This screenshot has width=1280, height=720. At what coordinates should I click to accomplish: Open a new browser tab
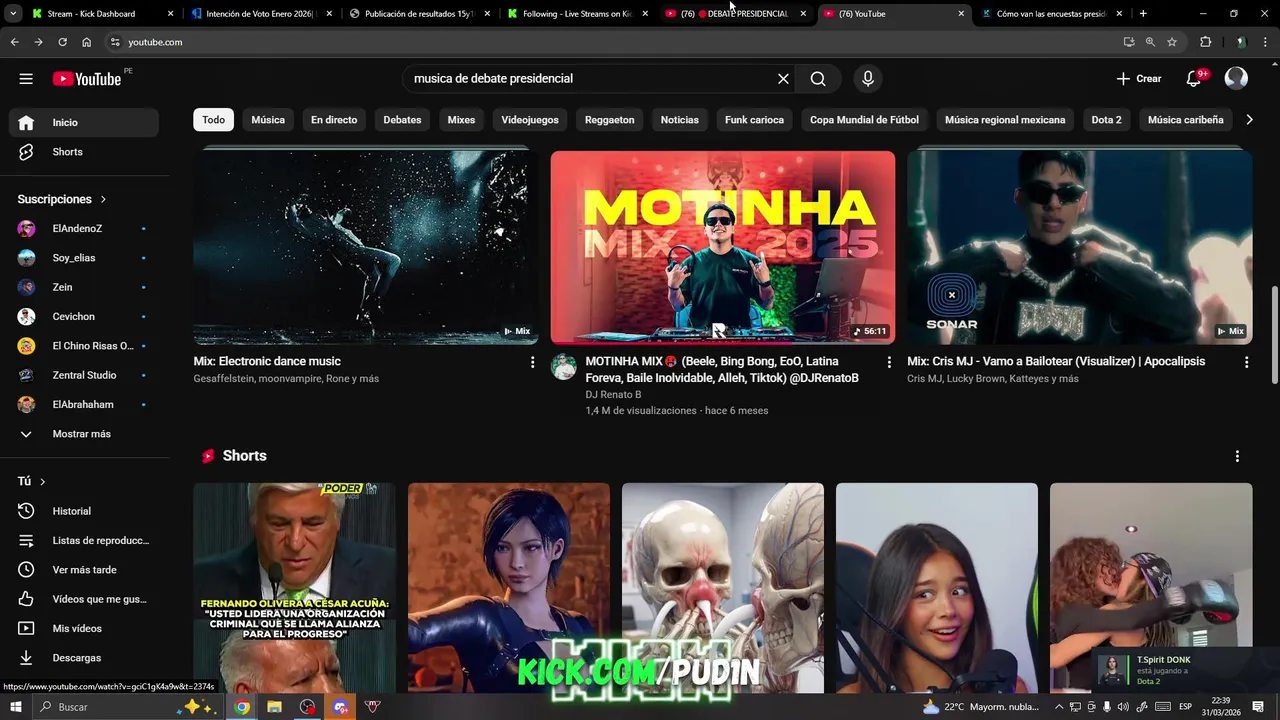1143,14
